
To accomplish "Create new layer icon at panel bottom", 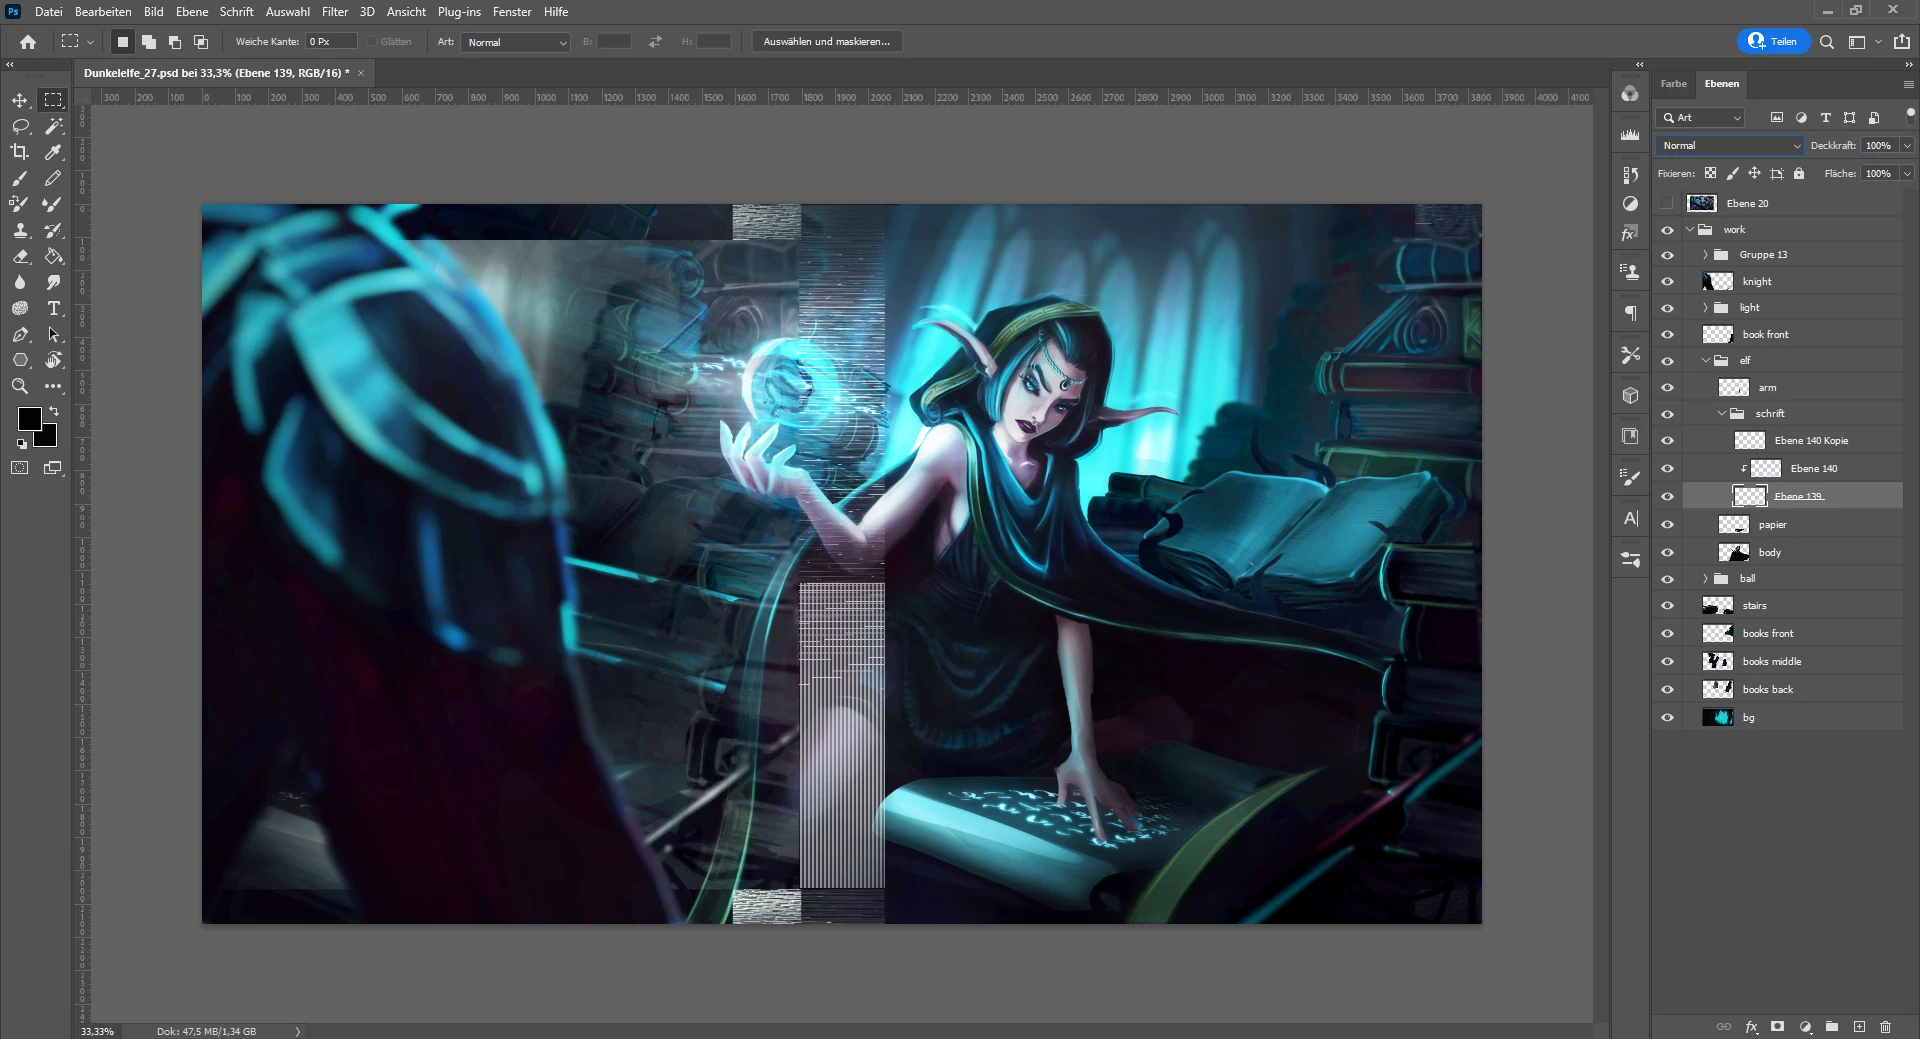I will point(1859,1027).
